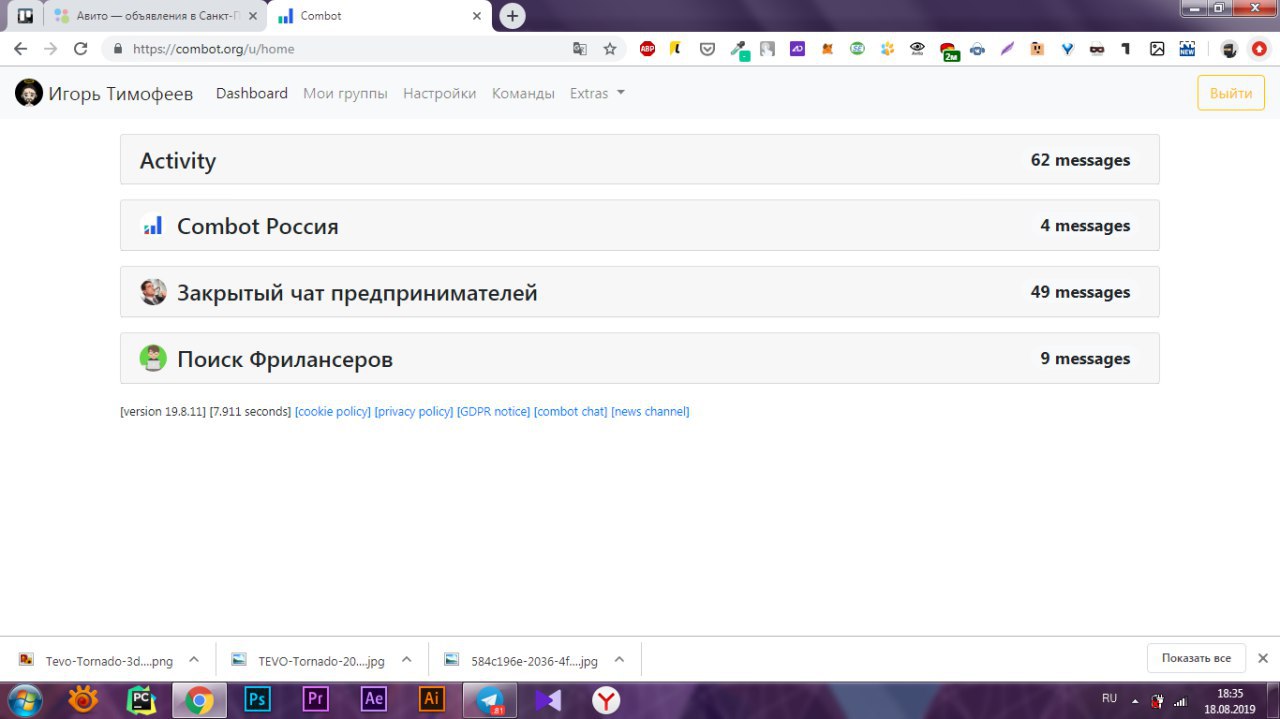Click the Игорь Тимофеев name
The height and width of the screenshot is (719, 1280).
tap(121, 93)
